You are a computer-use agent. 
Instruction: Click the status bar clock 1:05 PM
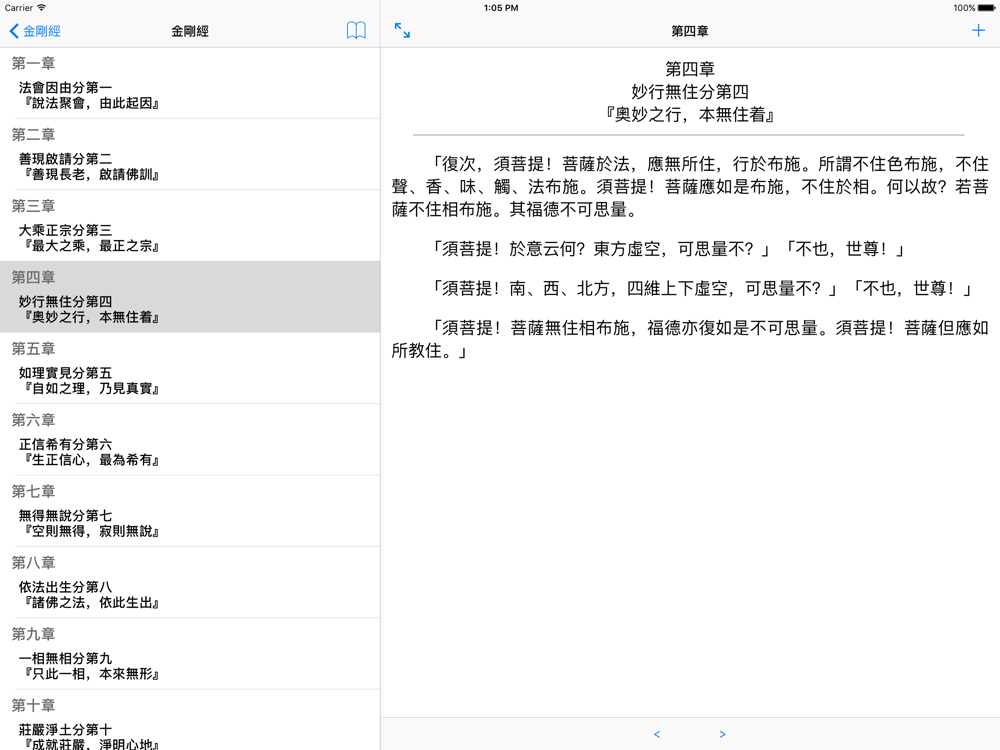[x=501, y=8]
